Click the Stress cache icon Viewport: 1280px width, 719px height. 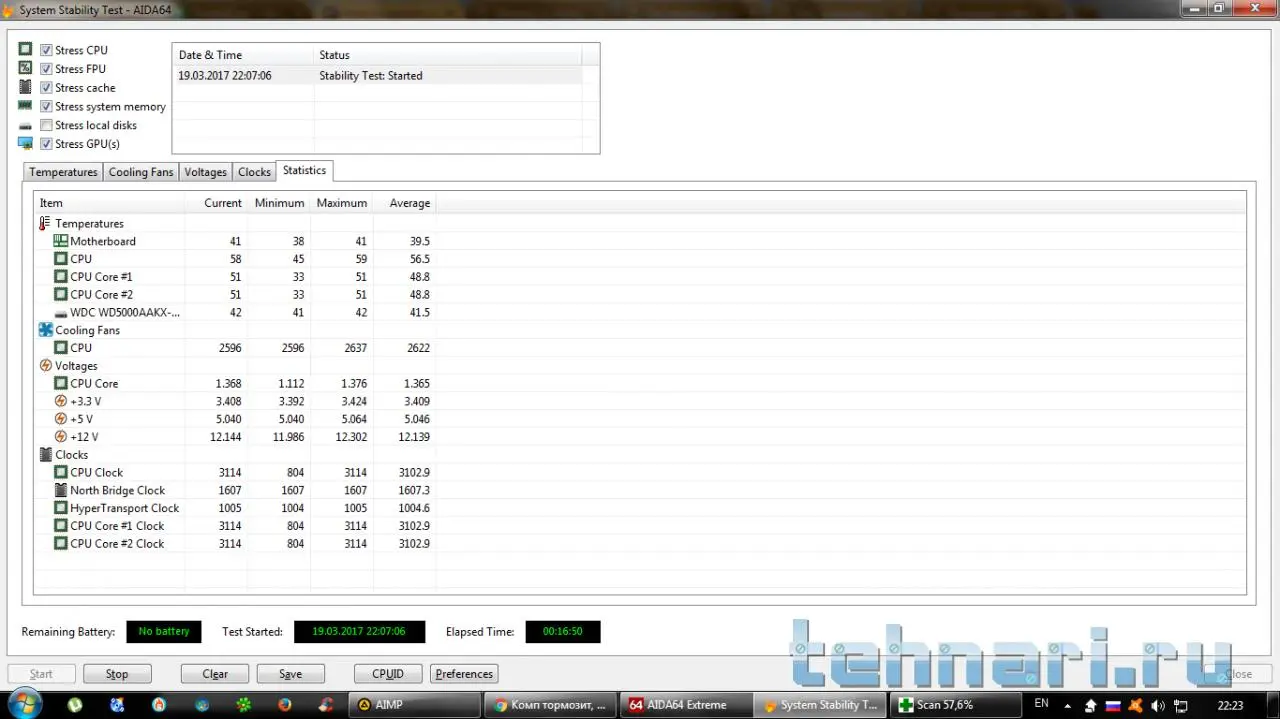click(25, 87)
